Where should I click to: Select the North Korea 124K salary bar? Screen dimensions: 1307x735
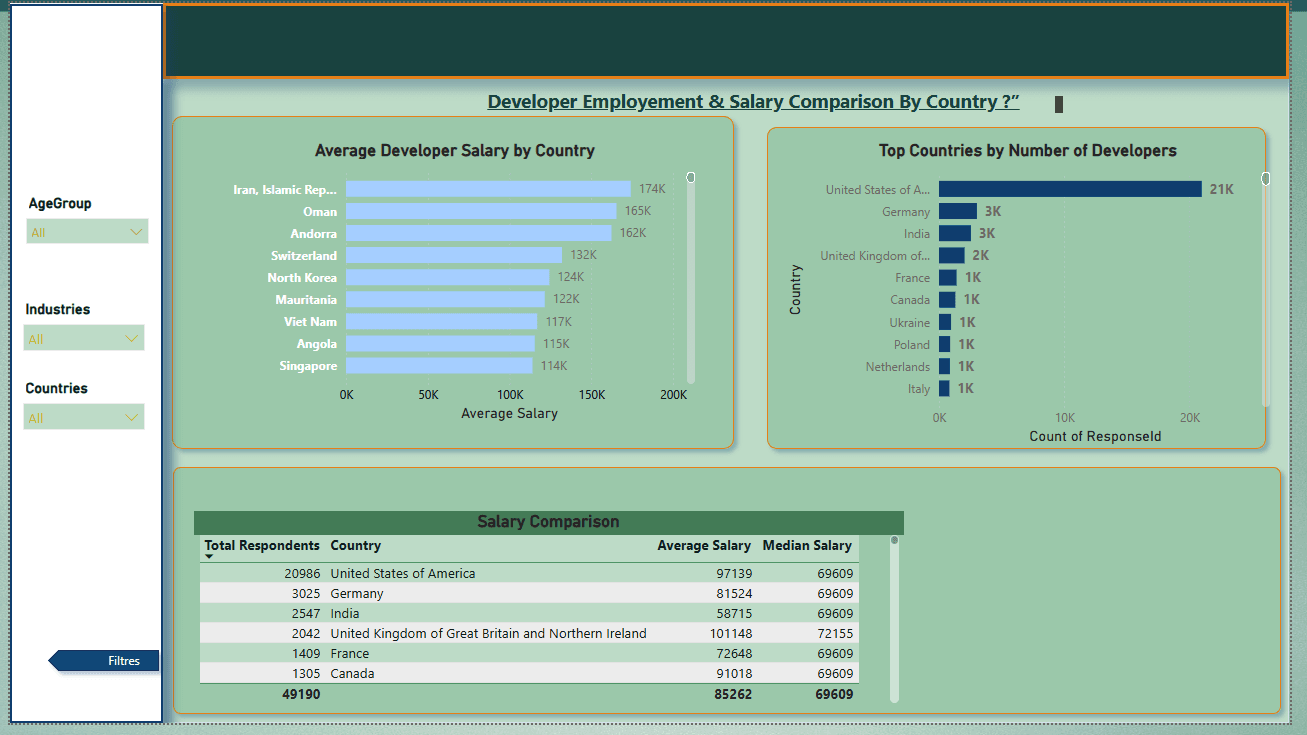coord(447,277)
